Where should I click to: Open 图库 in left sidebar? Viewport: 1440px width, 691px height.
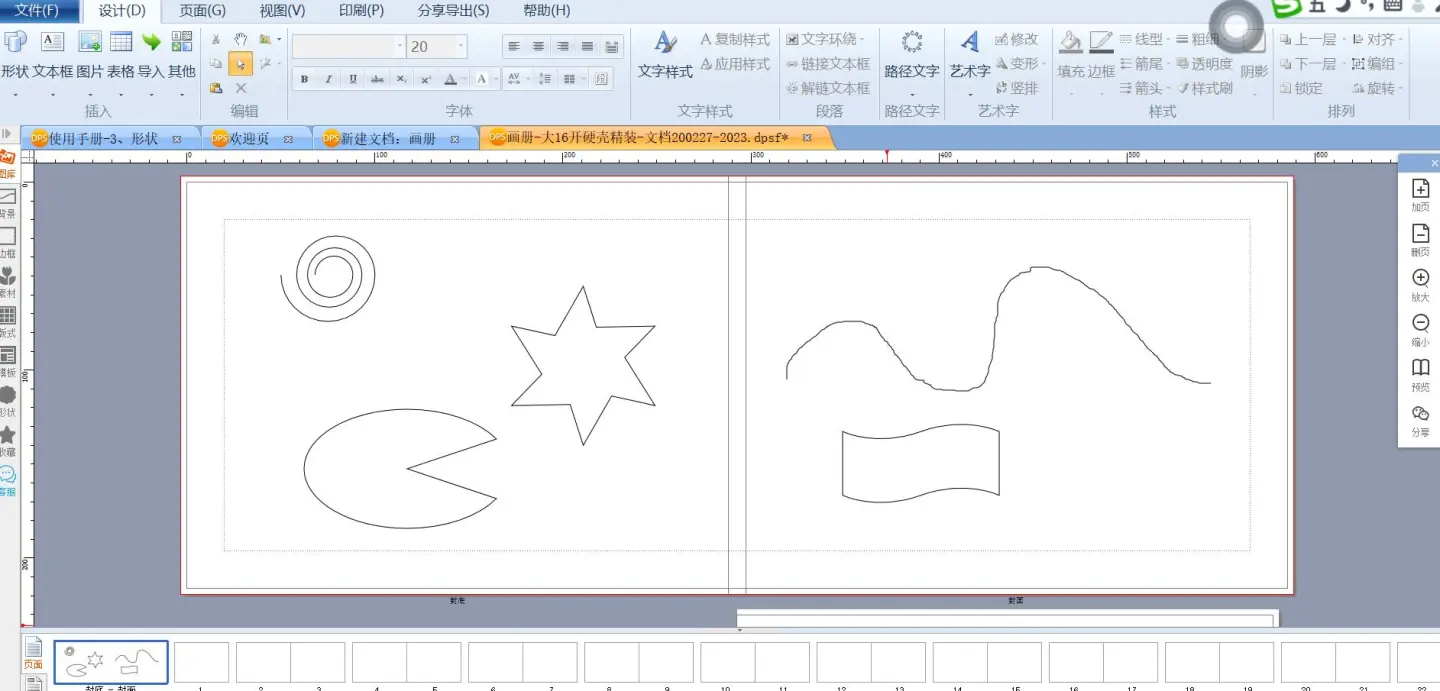(x=8, y=161)
